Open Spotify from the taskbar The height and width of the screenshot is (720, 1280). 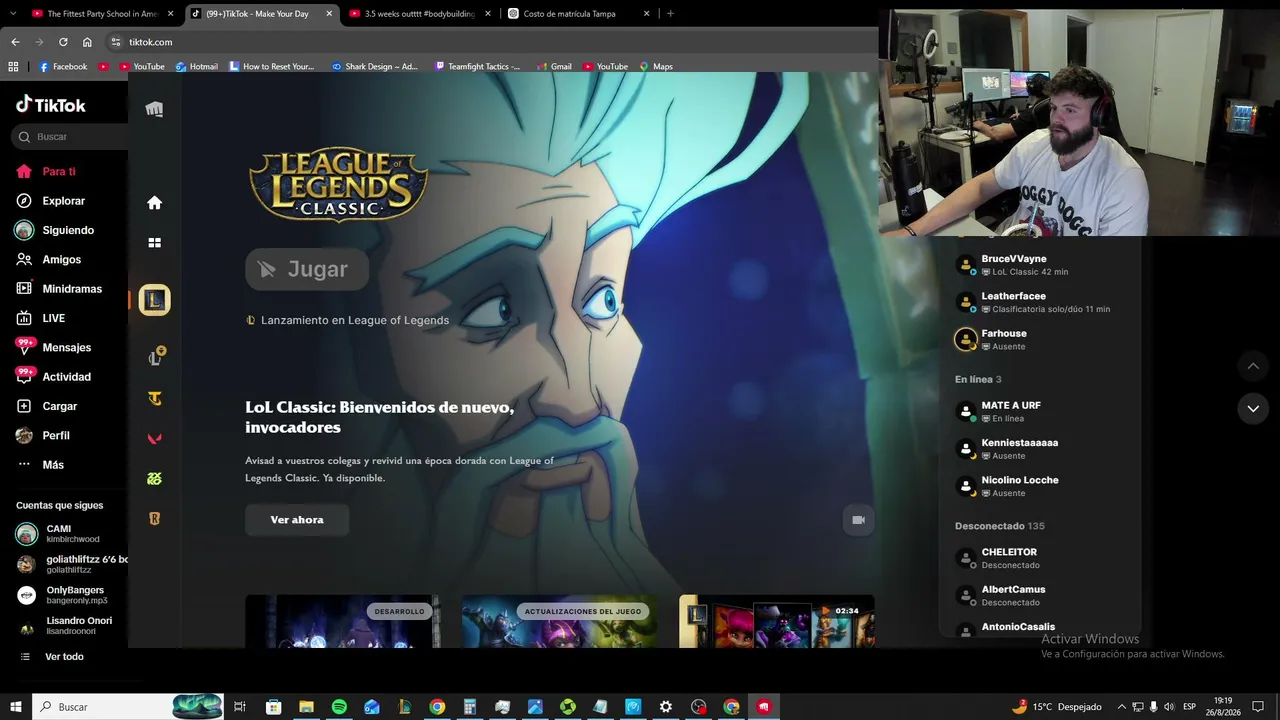click(339, 707)
